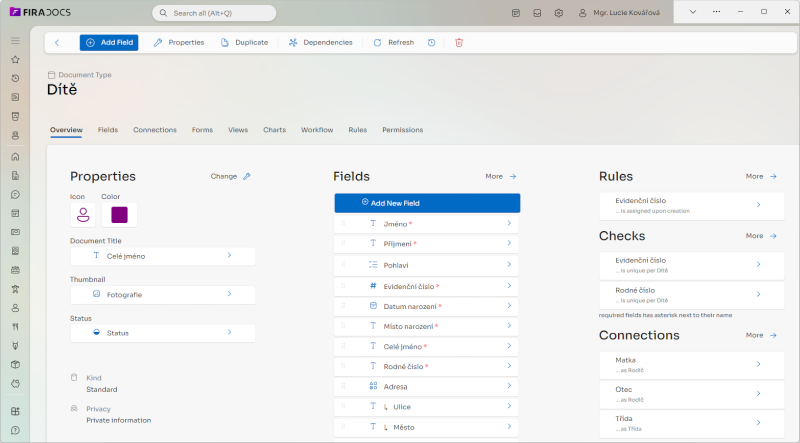
Task: Open the calendar icon in sidebar
Action: (x=15, y=213)
